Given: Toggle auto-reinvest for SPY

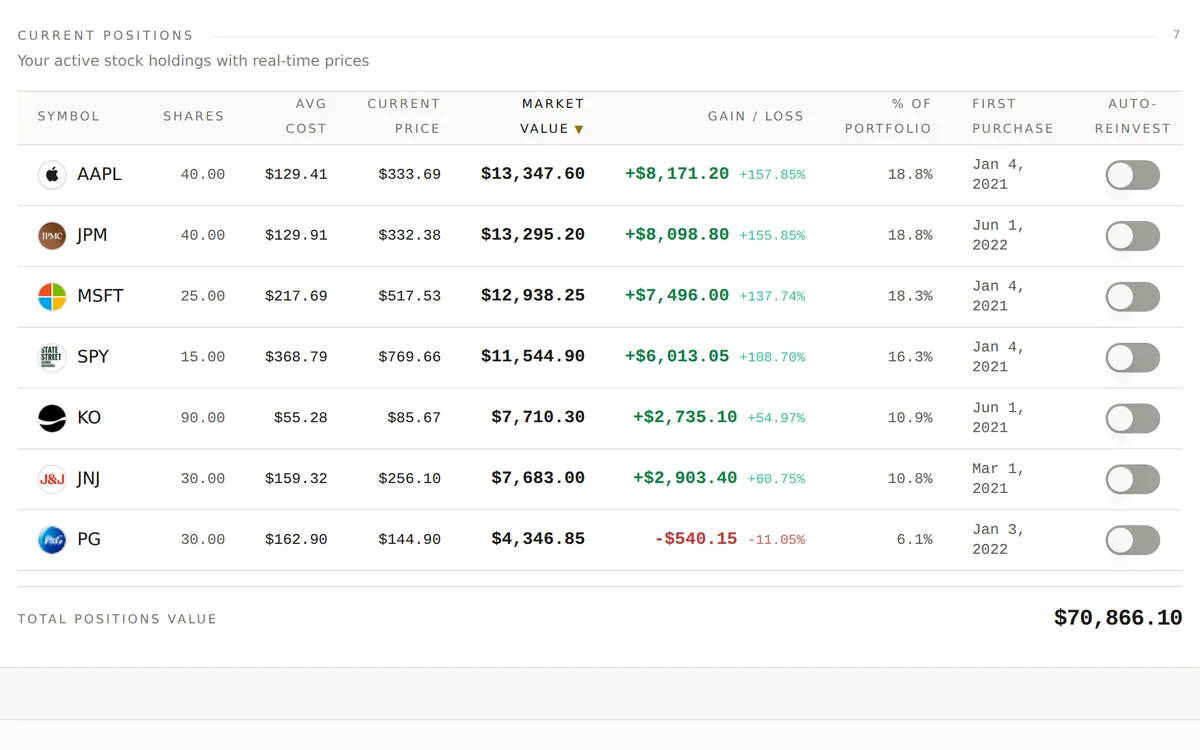Looking at the screenshot, I should tap(1133, 358).
